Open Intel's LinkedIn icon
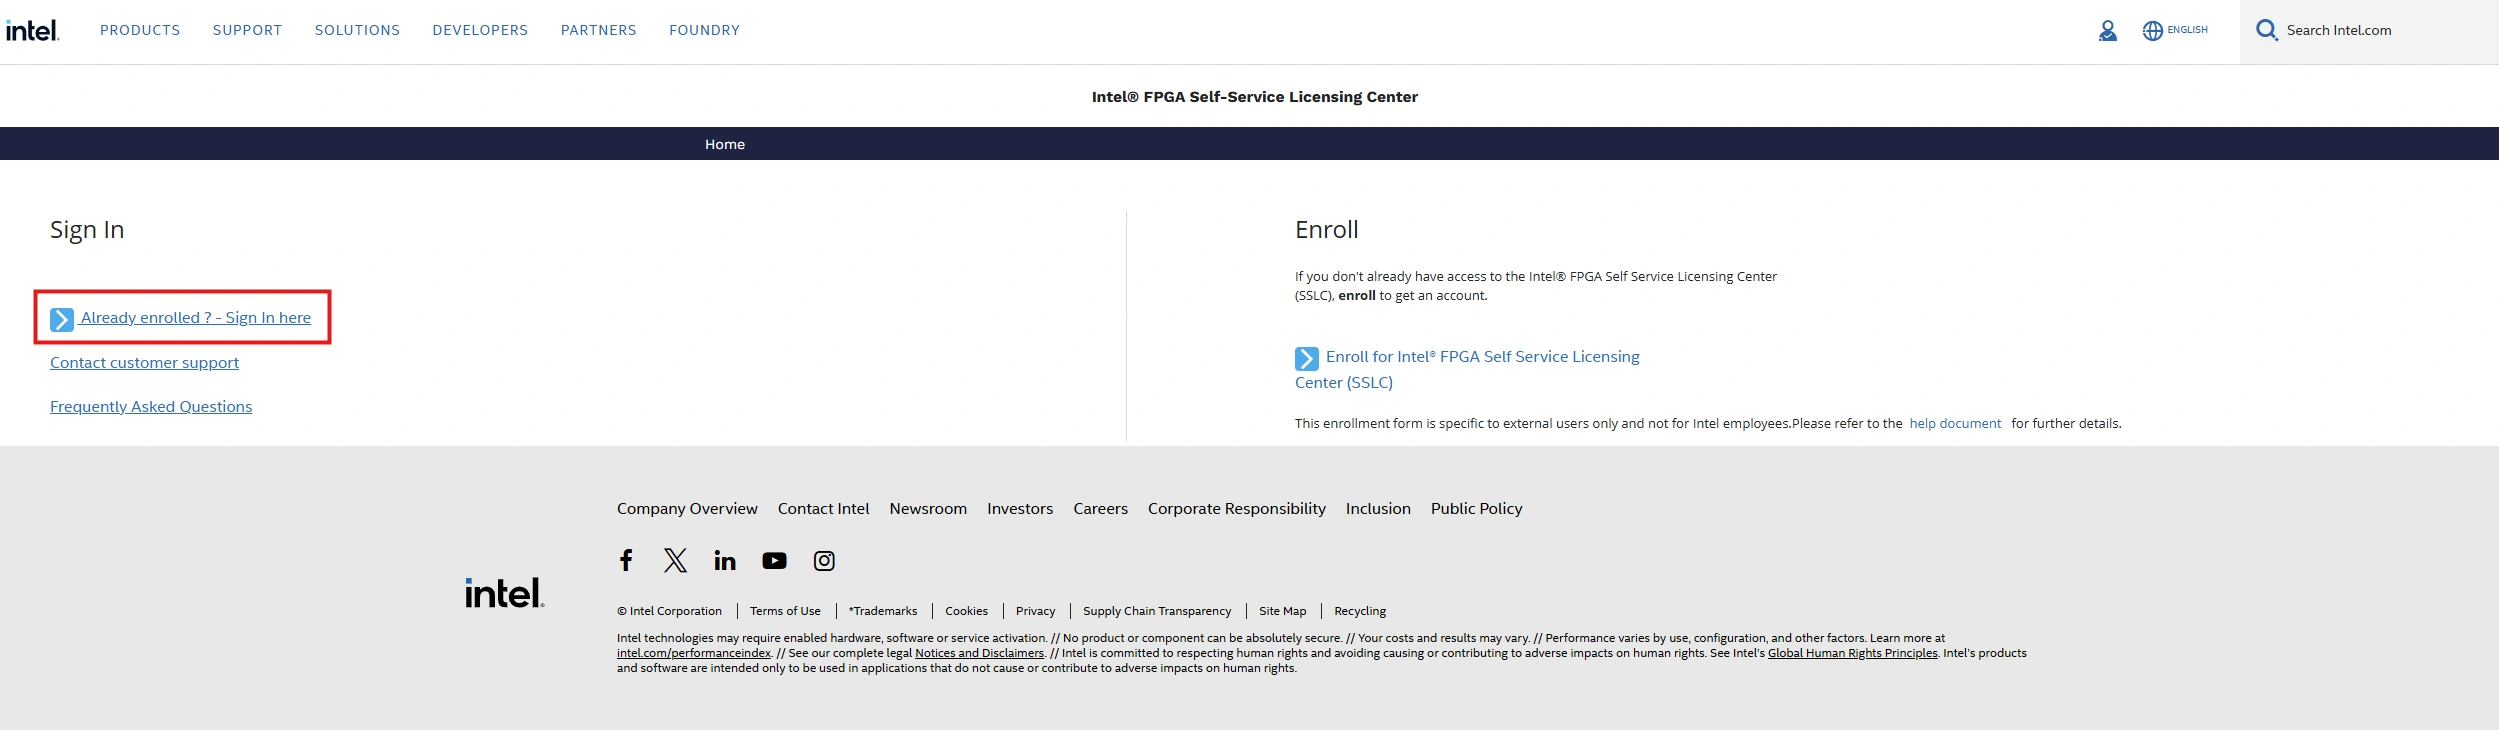 pos(725,560)
